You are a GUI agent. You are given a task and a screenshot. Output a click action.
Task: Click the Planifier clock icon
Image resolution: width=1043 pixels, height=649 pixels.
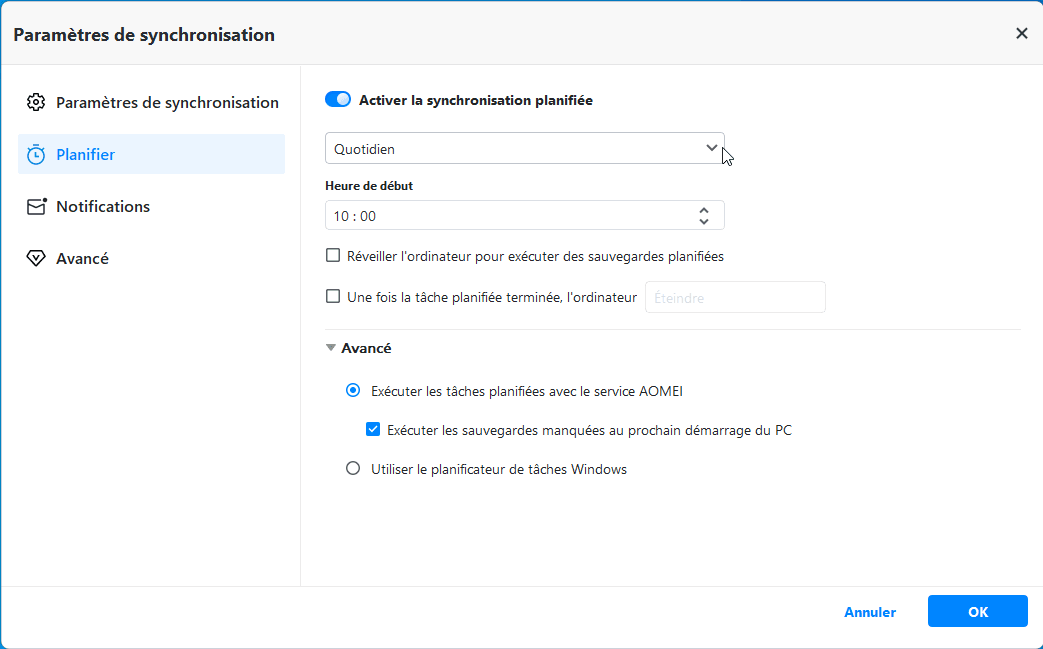tap(36, 154)
